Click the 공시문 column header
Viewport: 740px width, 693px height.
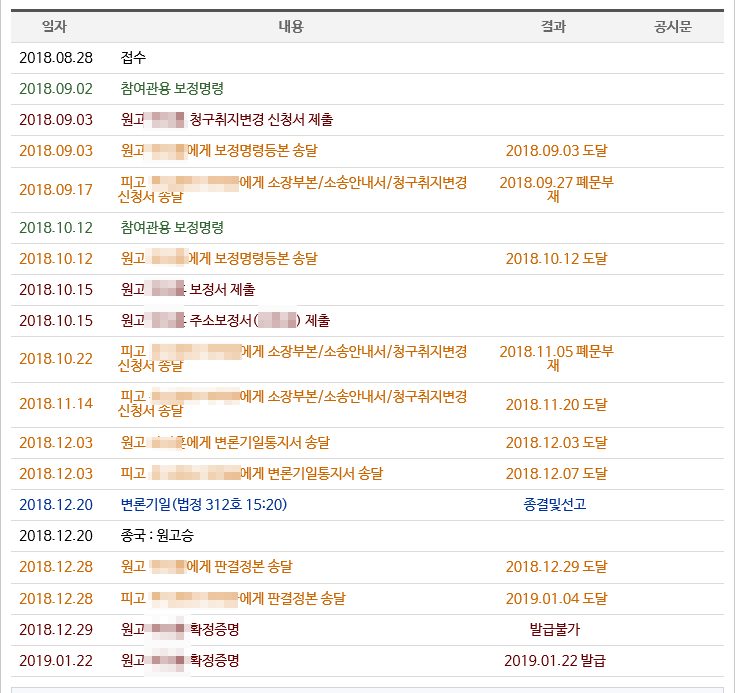pyautogui.click(x=672, y=27)
